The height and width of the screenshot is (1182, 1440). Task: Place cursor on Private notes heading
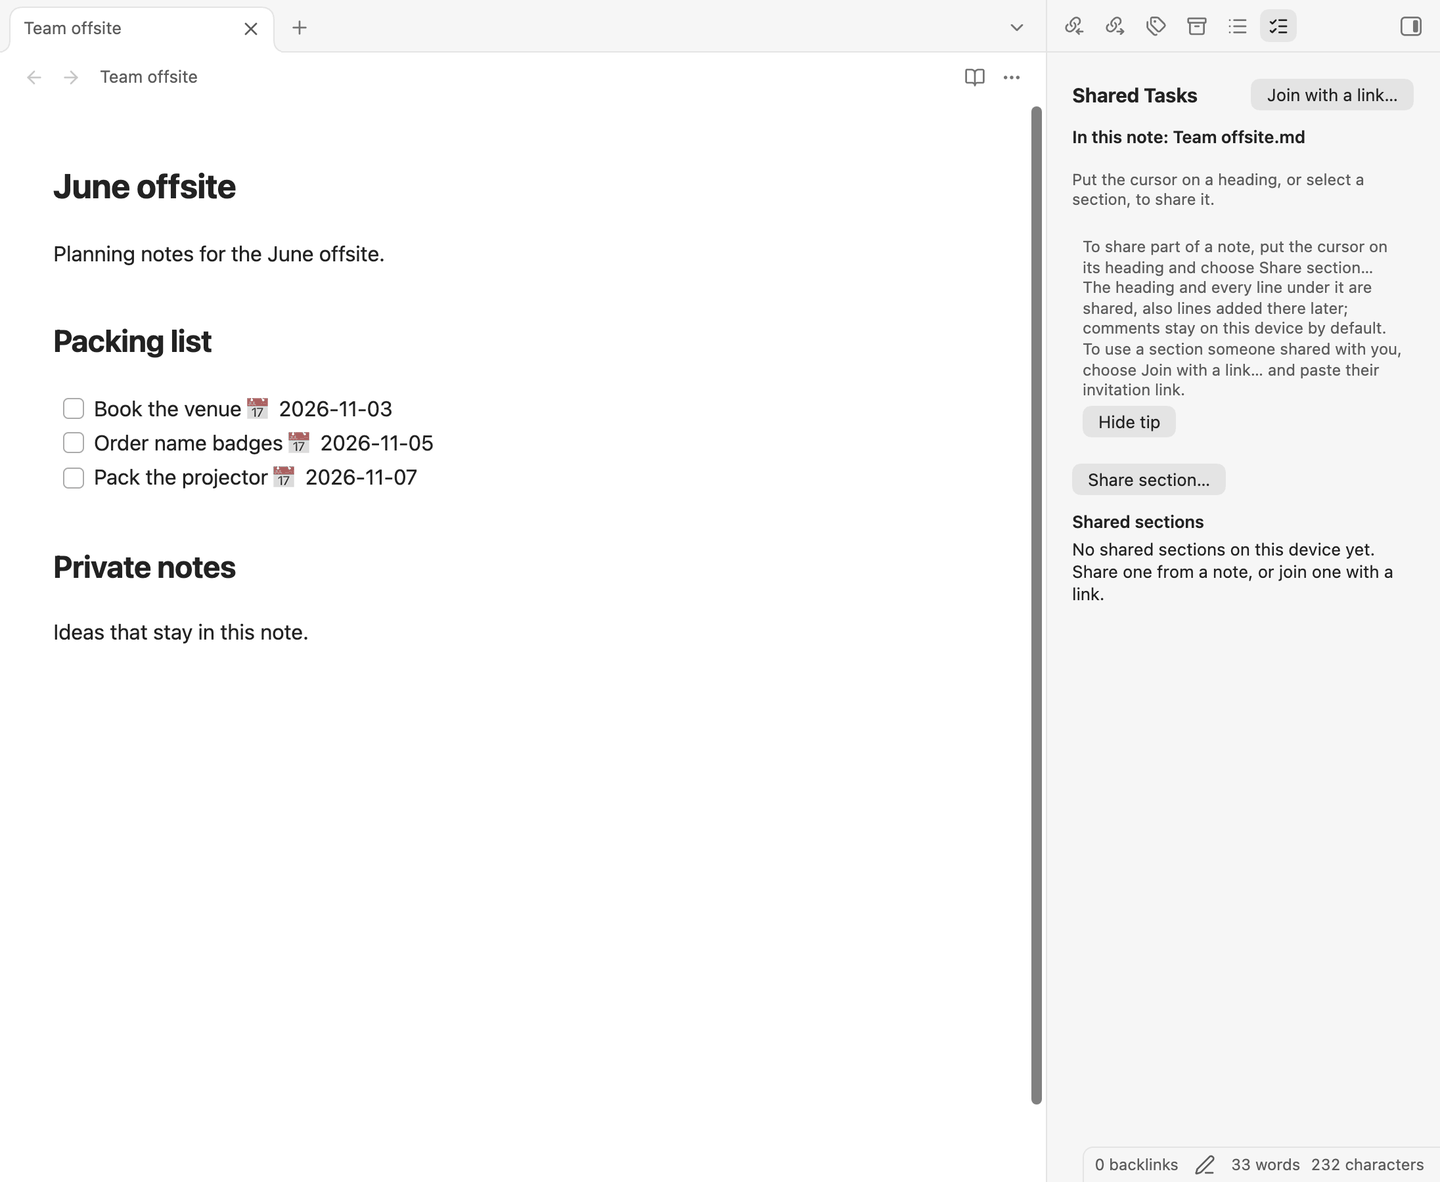click(x=144, y=567)
